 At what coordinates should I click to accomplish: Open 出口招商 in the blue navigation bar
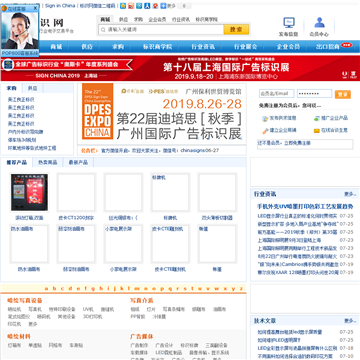point(328,47)
